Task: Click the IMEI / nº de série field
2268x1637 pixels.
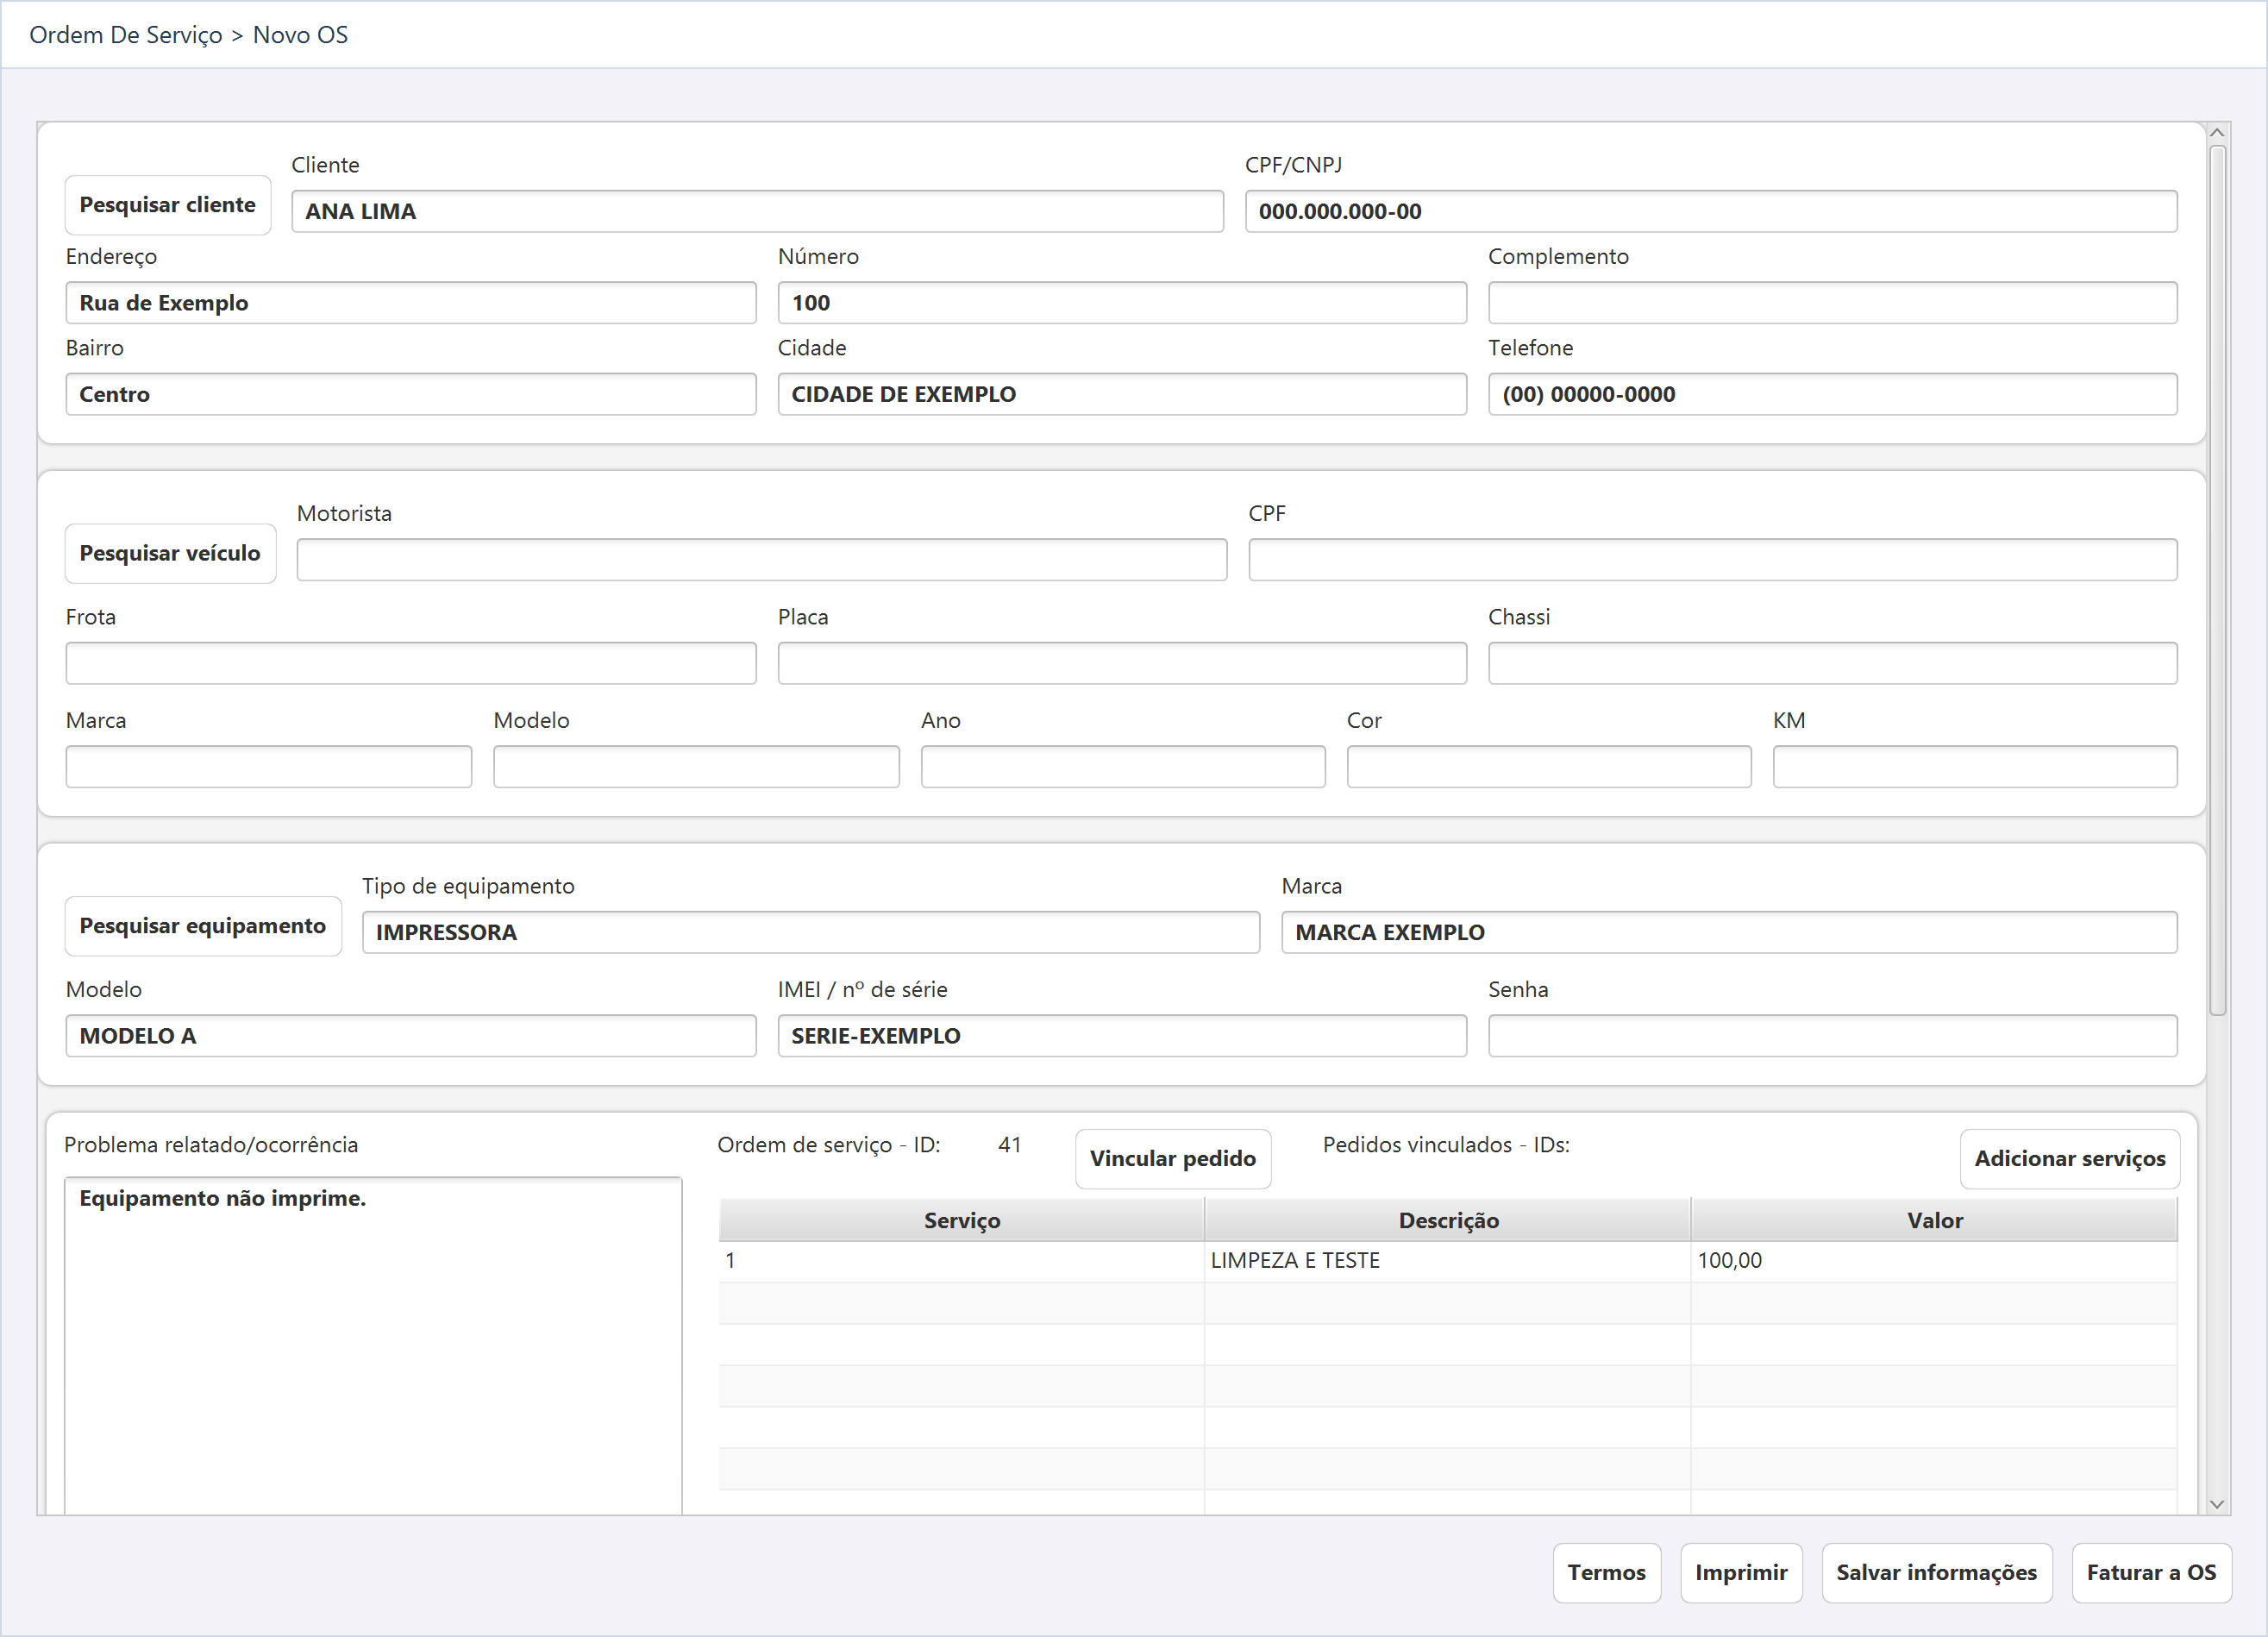Action: pos(1122,1035)
